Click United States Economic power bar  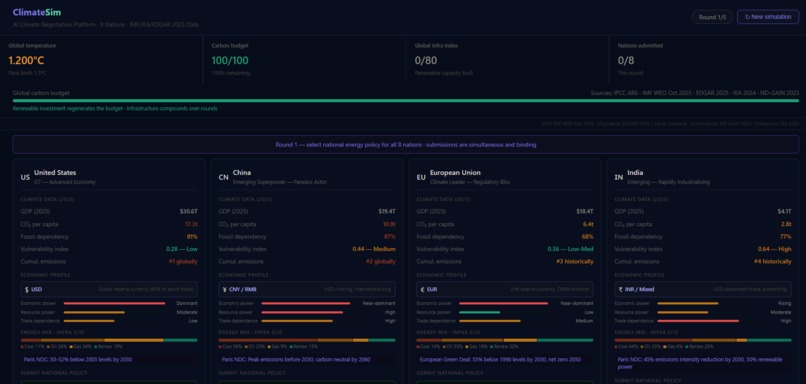pyautogui.click(x=114, y=303)
